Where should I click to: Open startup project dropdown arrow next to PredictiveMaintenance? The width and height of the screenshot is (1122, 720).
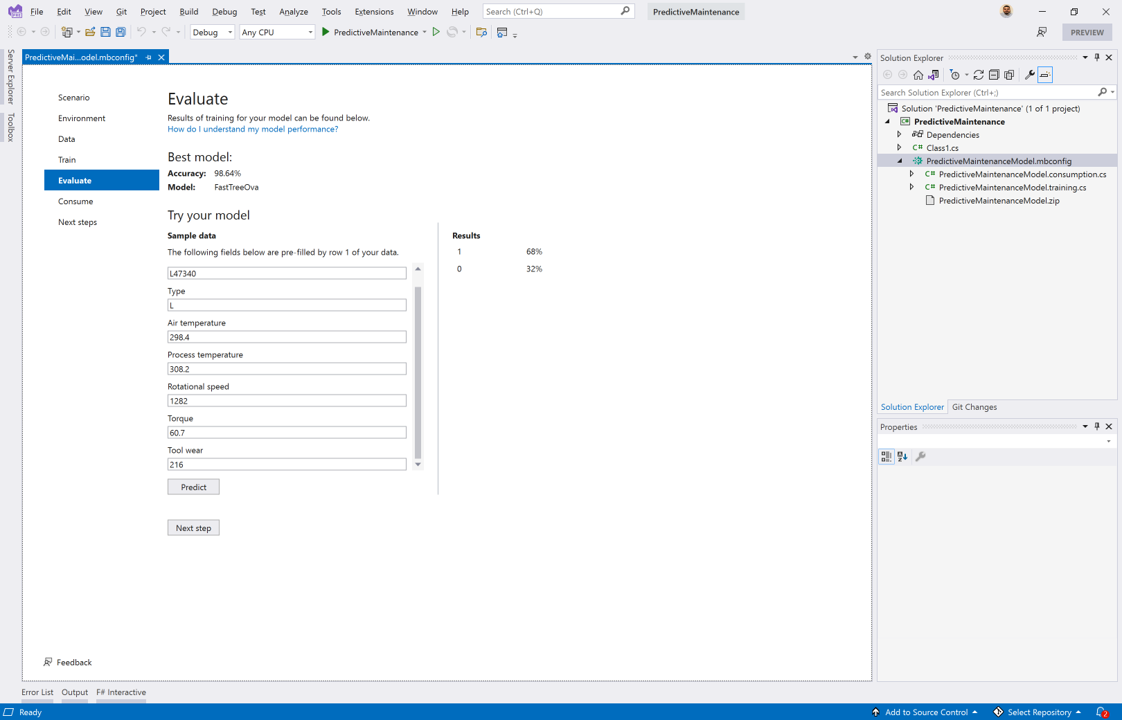424,32
